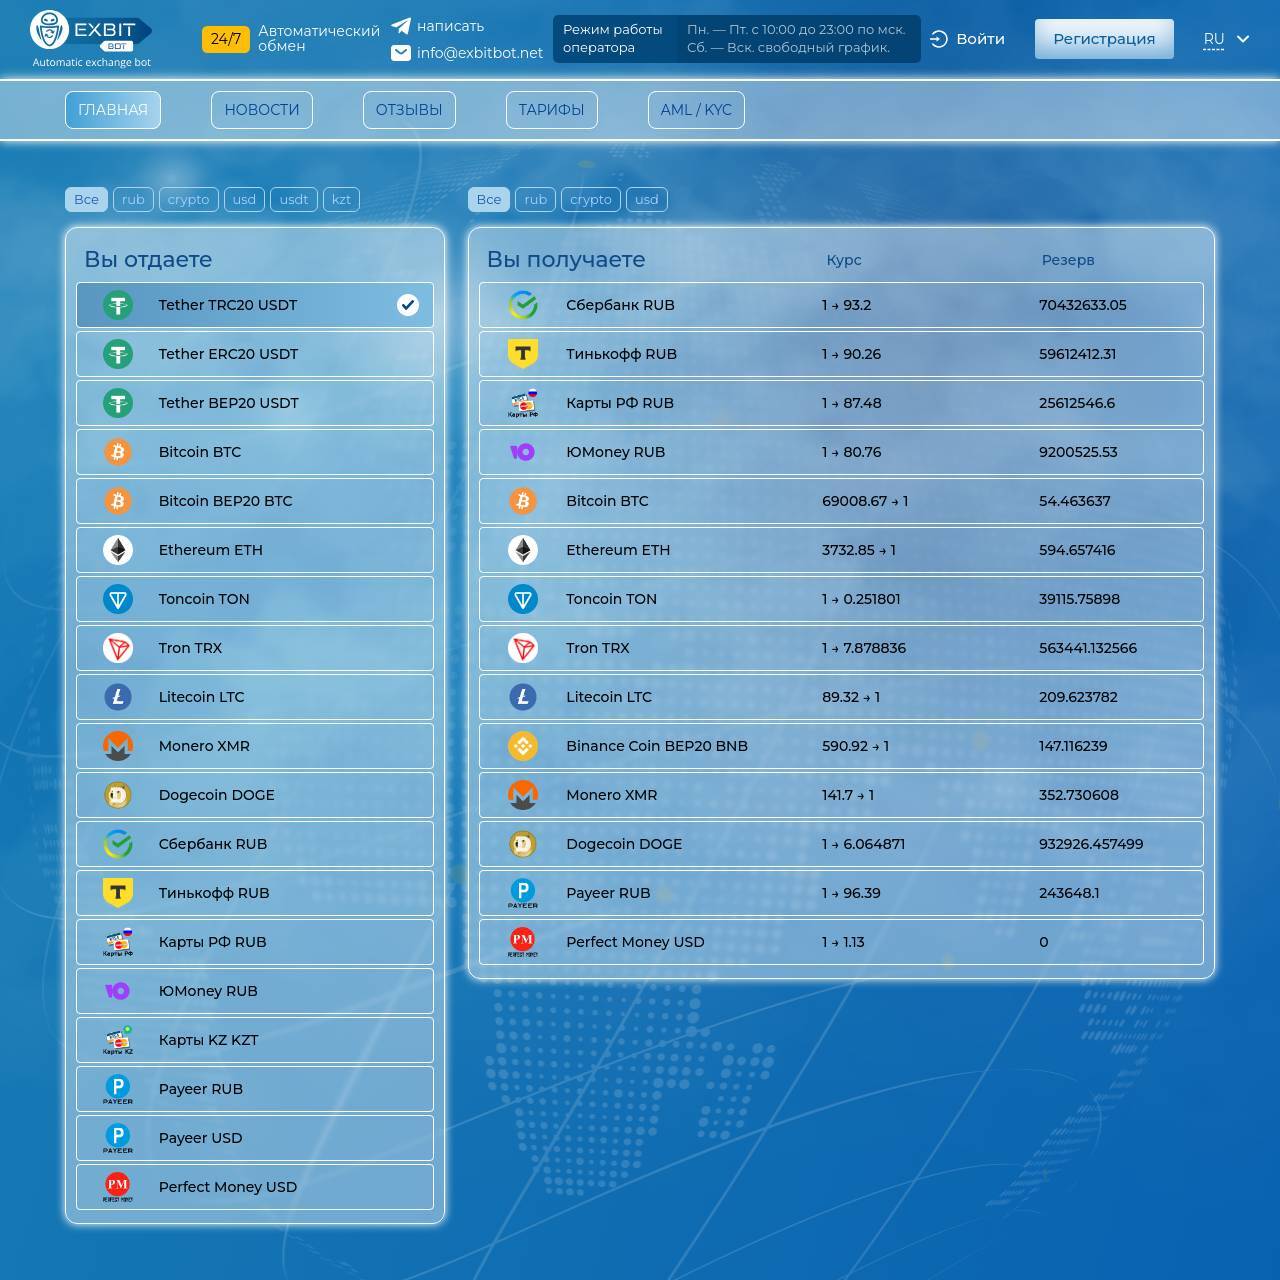Click the Tether BEP20 USDT coin icon
Screen dimensions: 1280x1280
pyautogui.click(x=118, y=403)
